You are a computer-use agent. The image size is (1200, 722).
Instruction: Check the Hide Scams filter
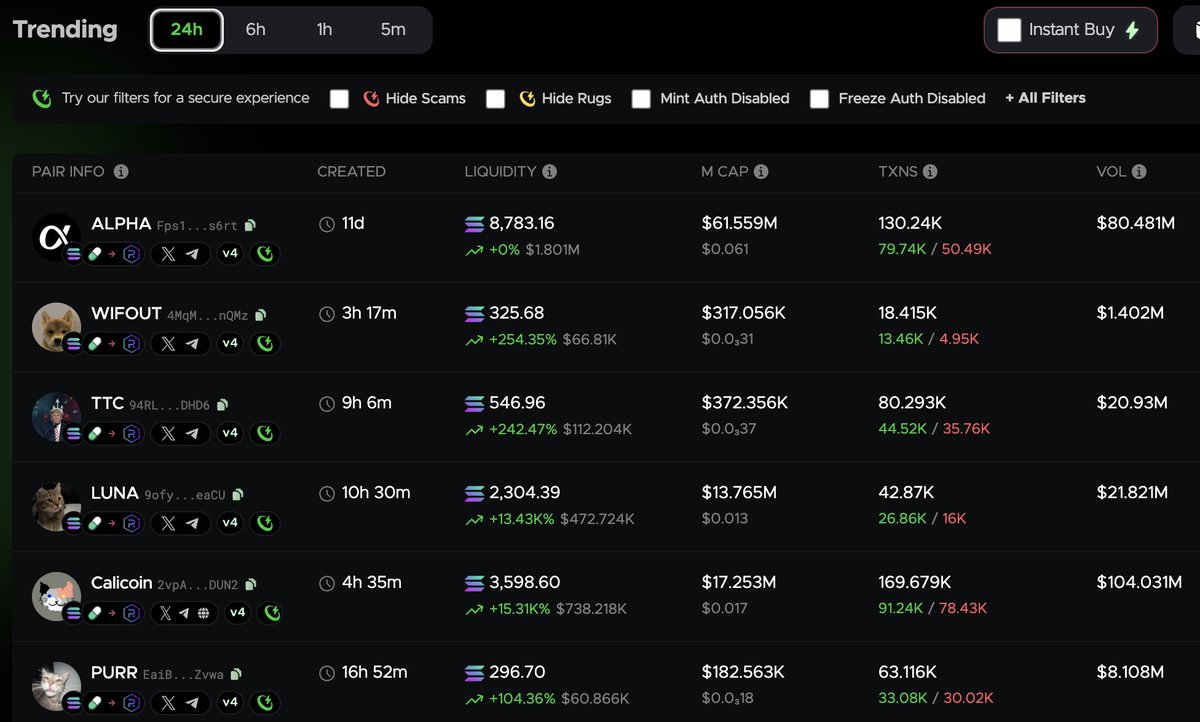coord(340,99)
